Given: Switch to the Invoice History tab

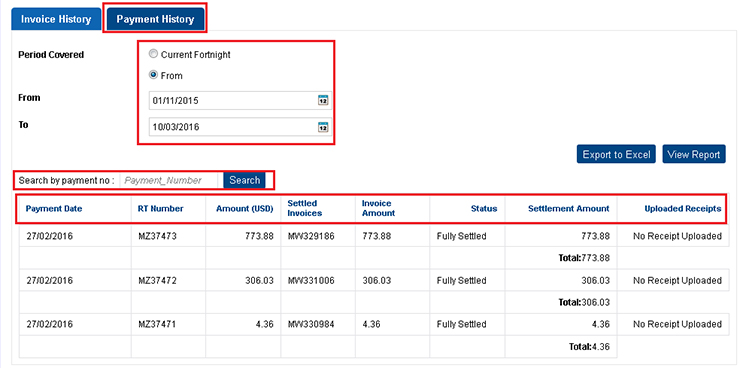Looking at the screenshot, I should pyautogui.click(x=56, y=19).
